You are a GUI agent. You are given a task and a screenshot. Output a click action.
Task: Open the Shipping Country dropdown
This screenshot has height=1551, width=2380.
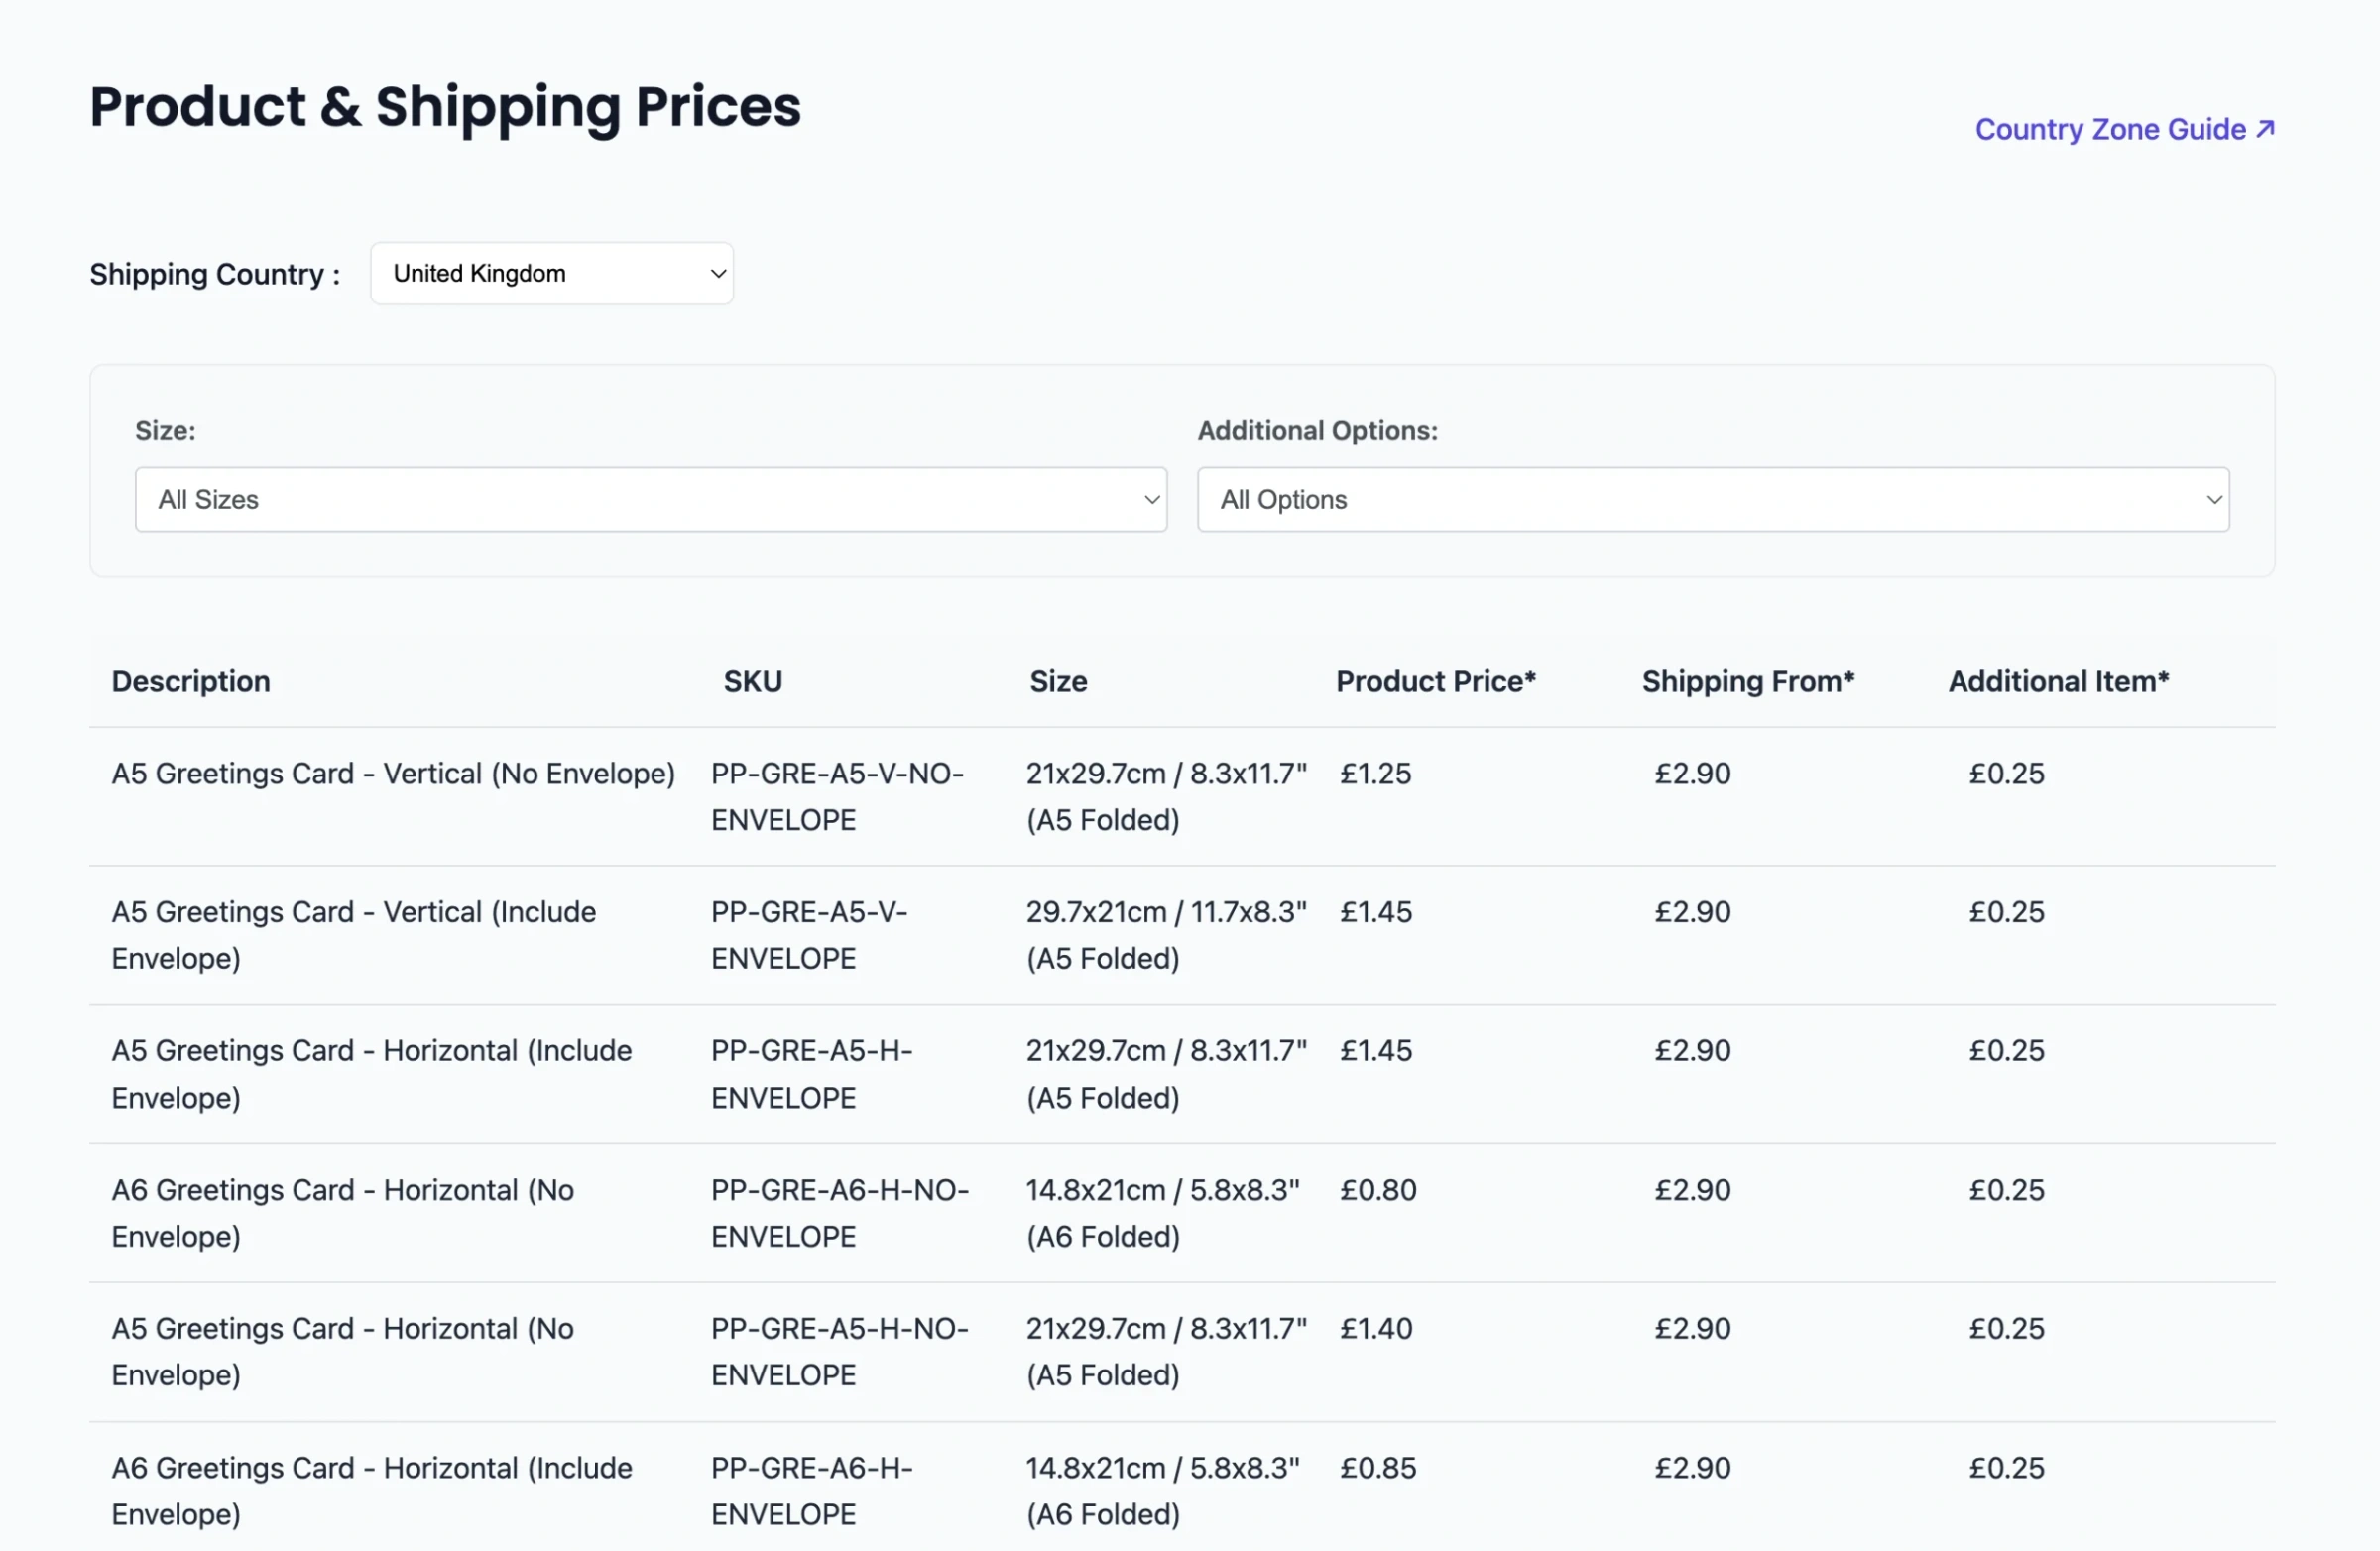[551, 273]
